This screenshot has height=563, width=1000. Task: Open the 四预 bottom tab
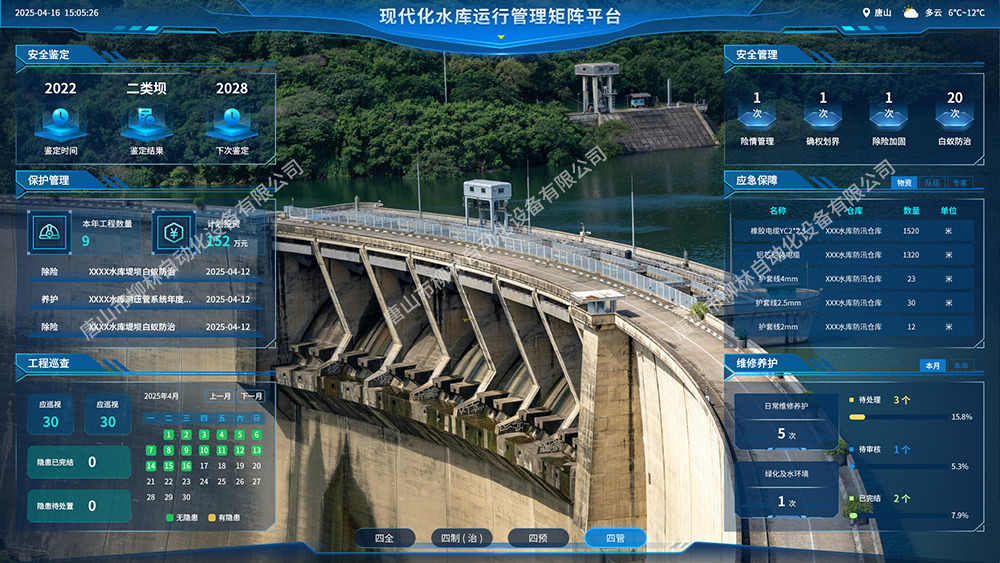coord(538,538)
